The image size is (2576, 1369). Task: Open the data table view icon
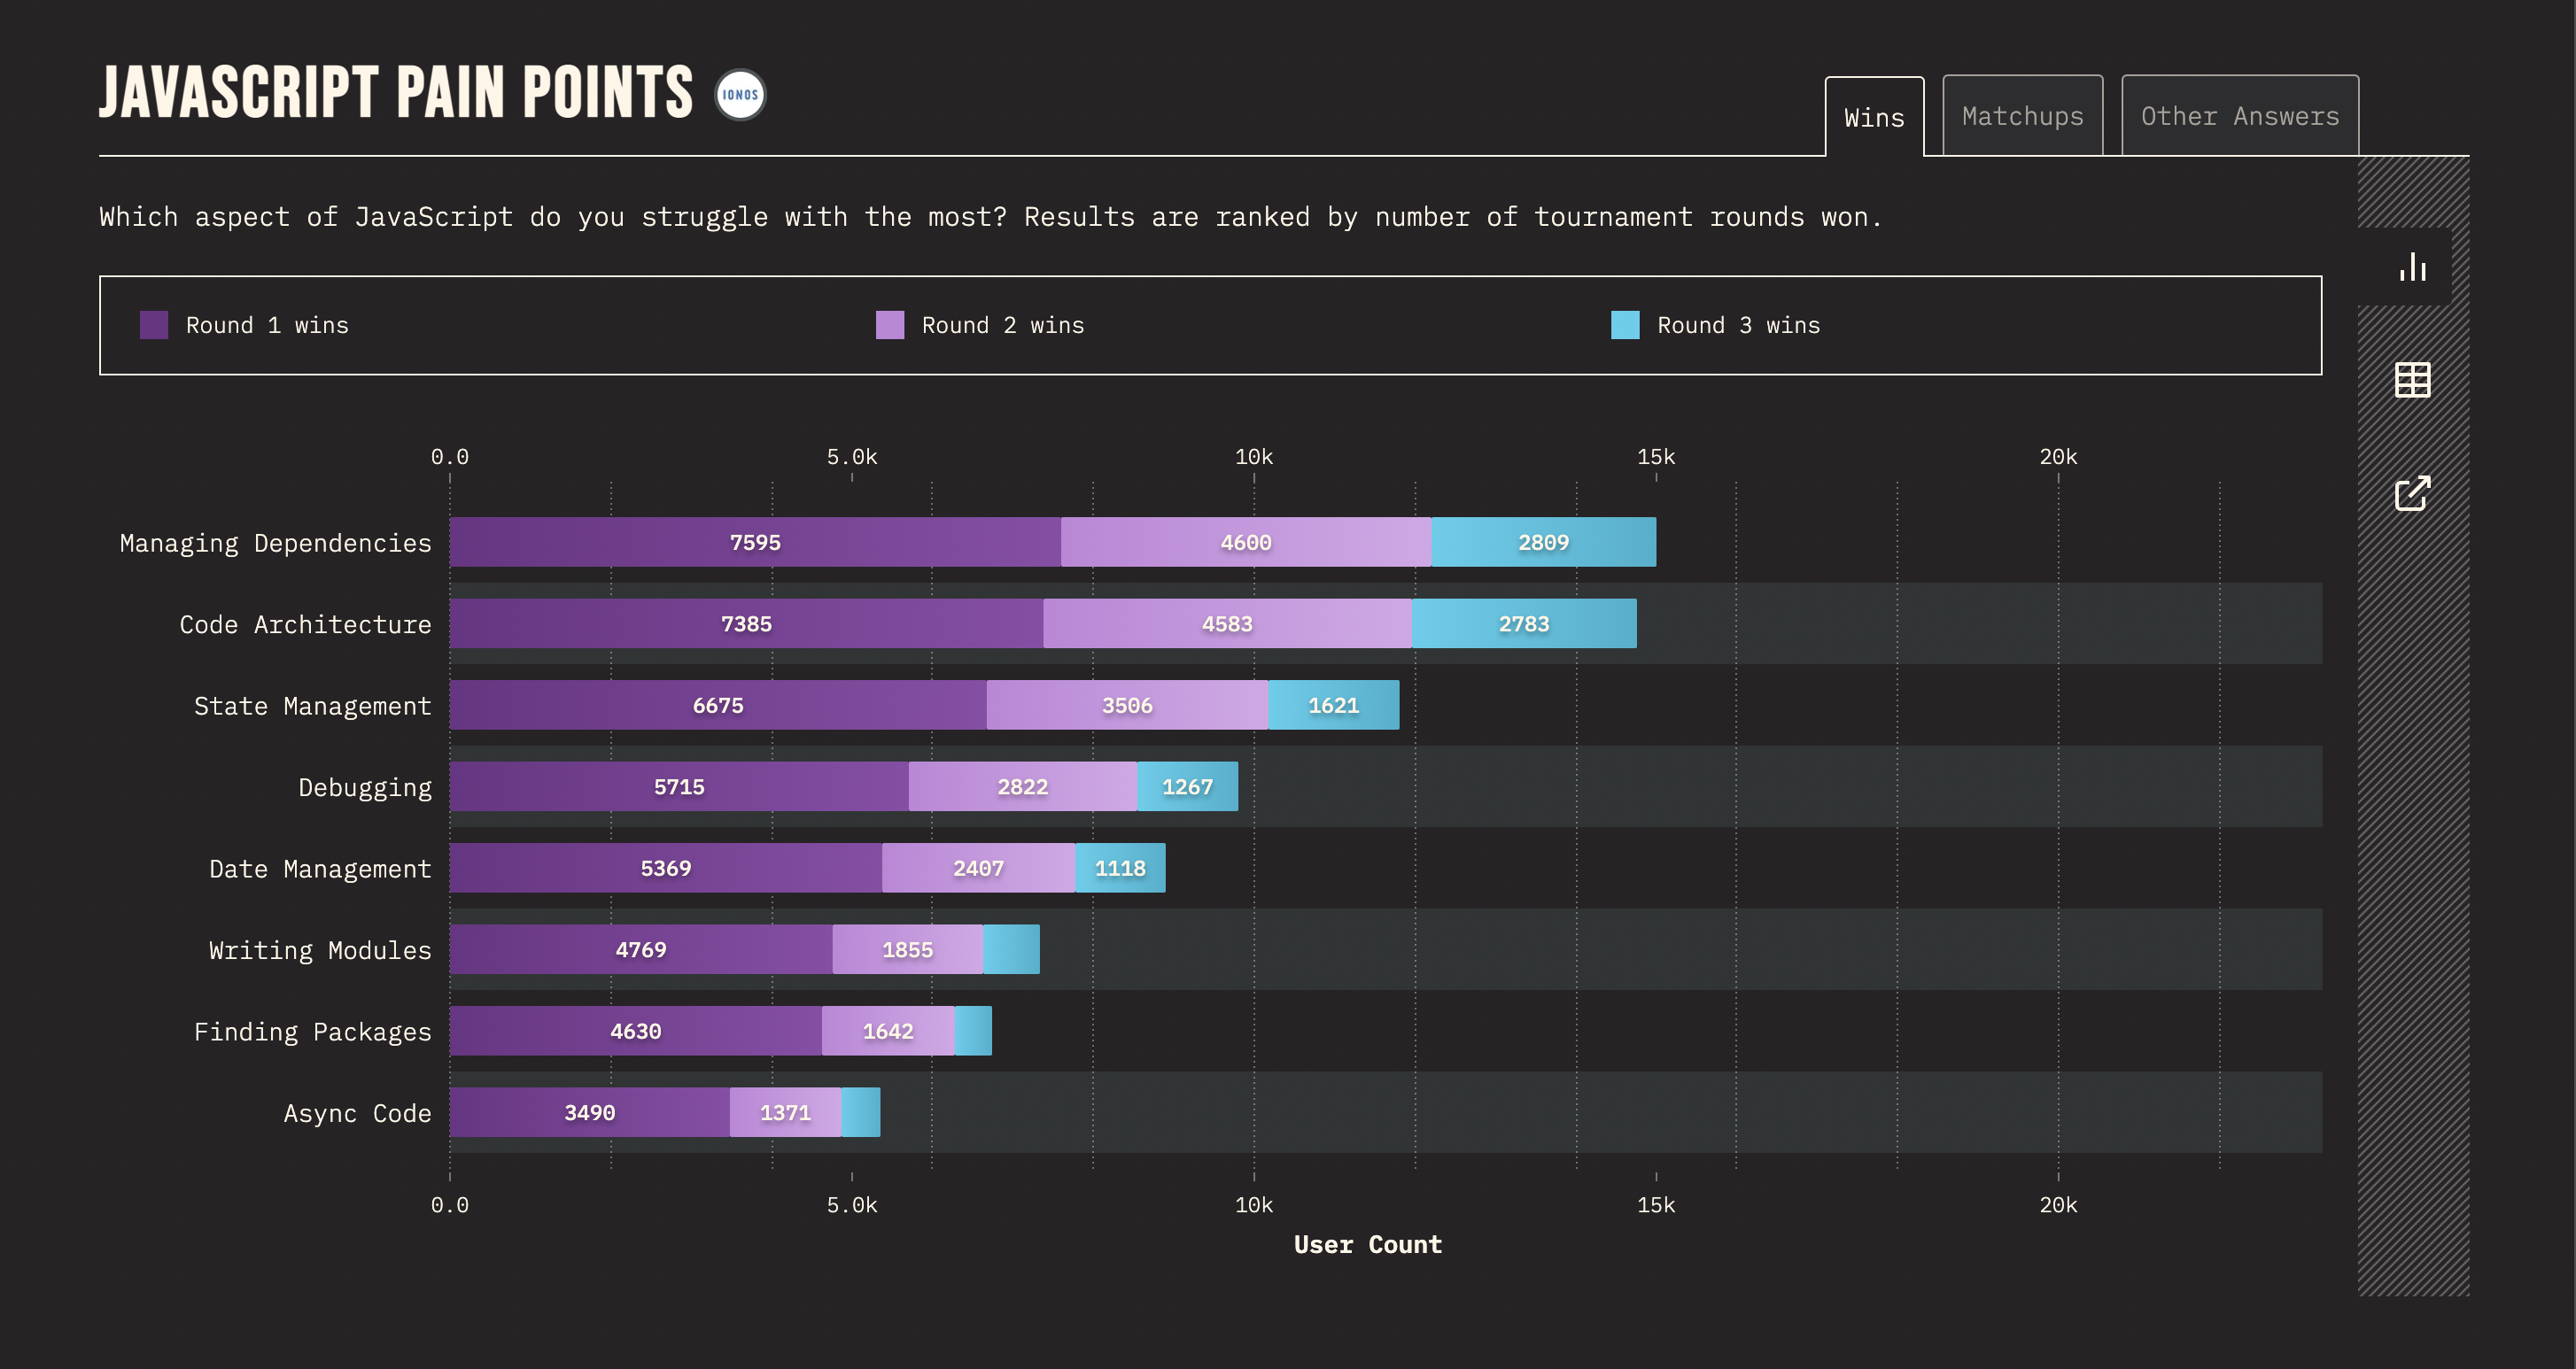(2413, 380)
